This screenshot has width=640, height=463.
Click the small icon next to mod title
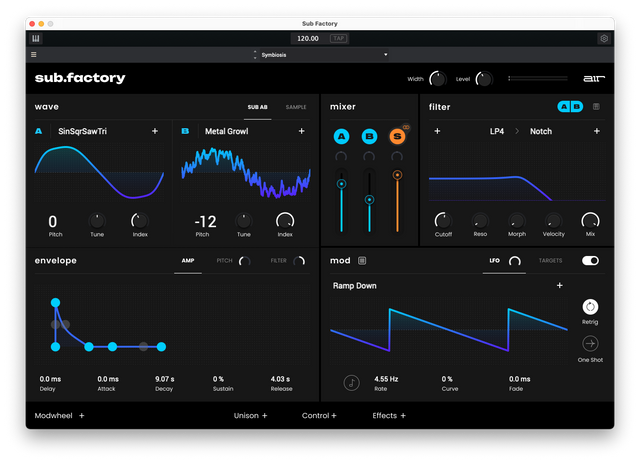coord(362,261)
